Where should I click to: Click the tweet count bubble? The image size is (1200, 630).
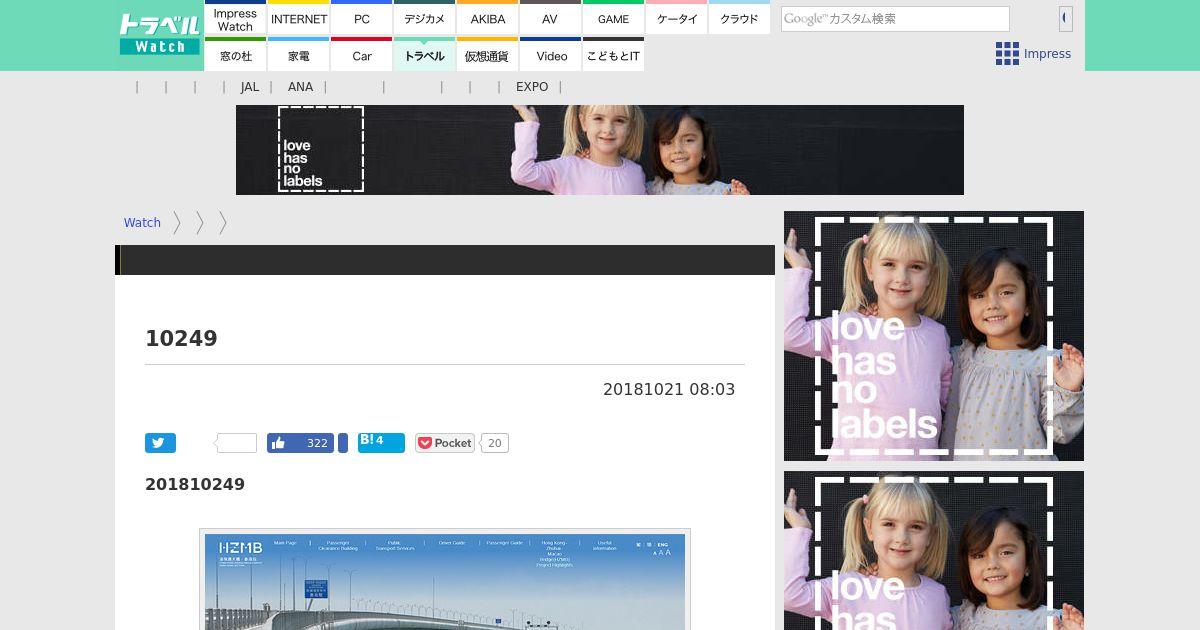[237, 443]
